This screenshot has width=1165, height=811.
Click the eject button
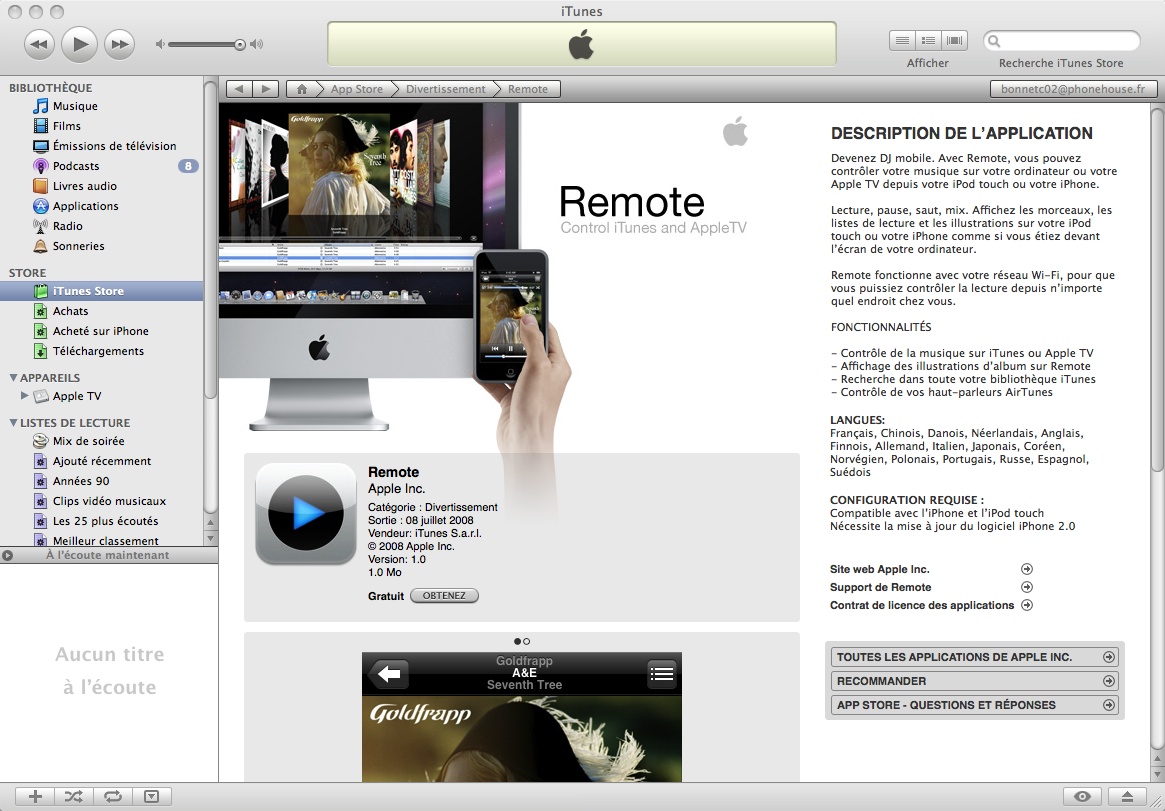(x=1127, y=797)
